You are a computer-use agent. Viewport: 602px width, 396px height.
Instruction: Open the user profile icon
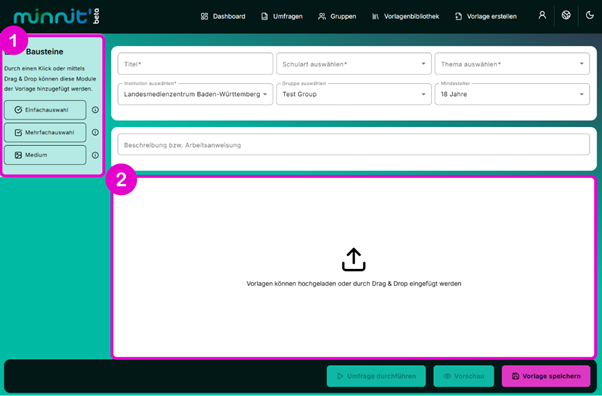pyautogui.click(x=542, y=15)
